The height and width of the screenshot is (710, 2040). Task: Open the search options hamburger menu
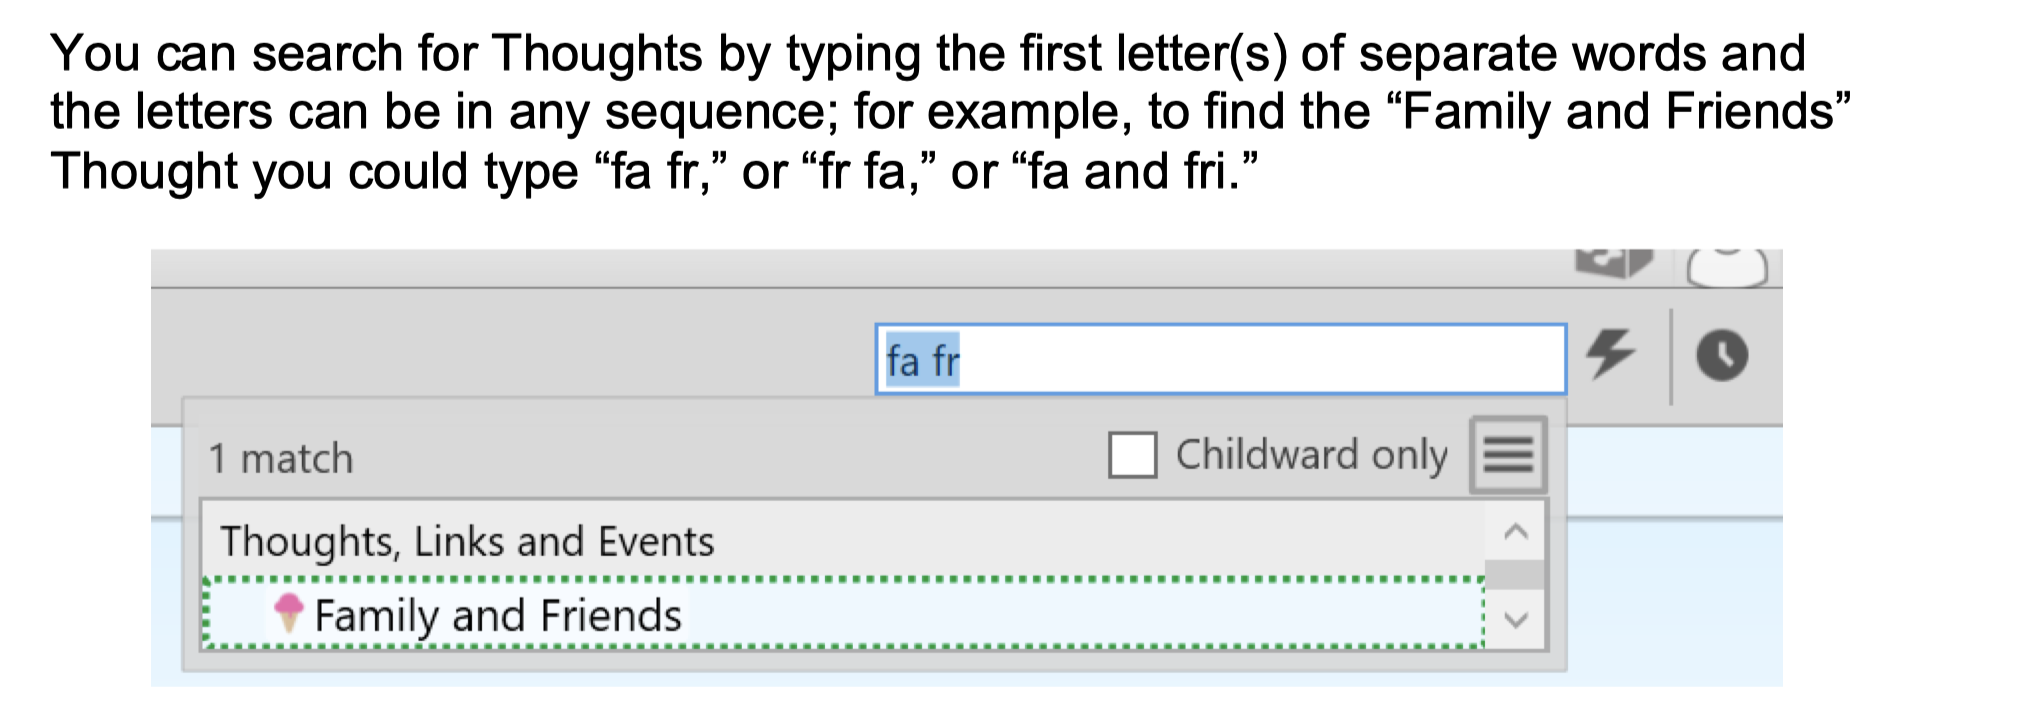tap(1508, 455)
